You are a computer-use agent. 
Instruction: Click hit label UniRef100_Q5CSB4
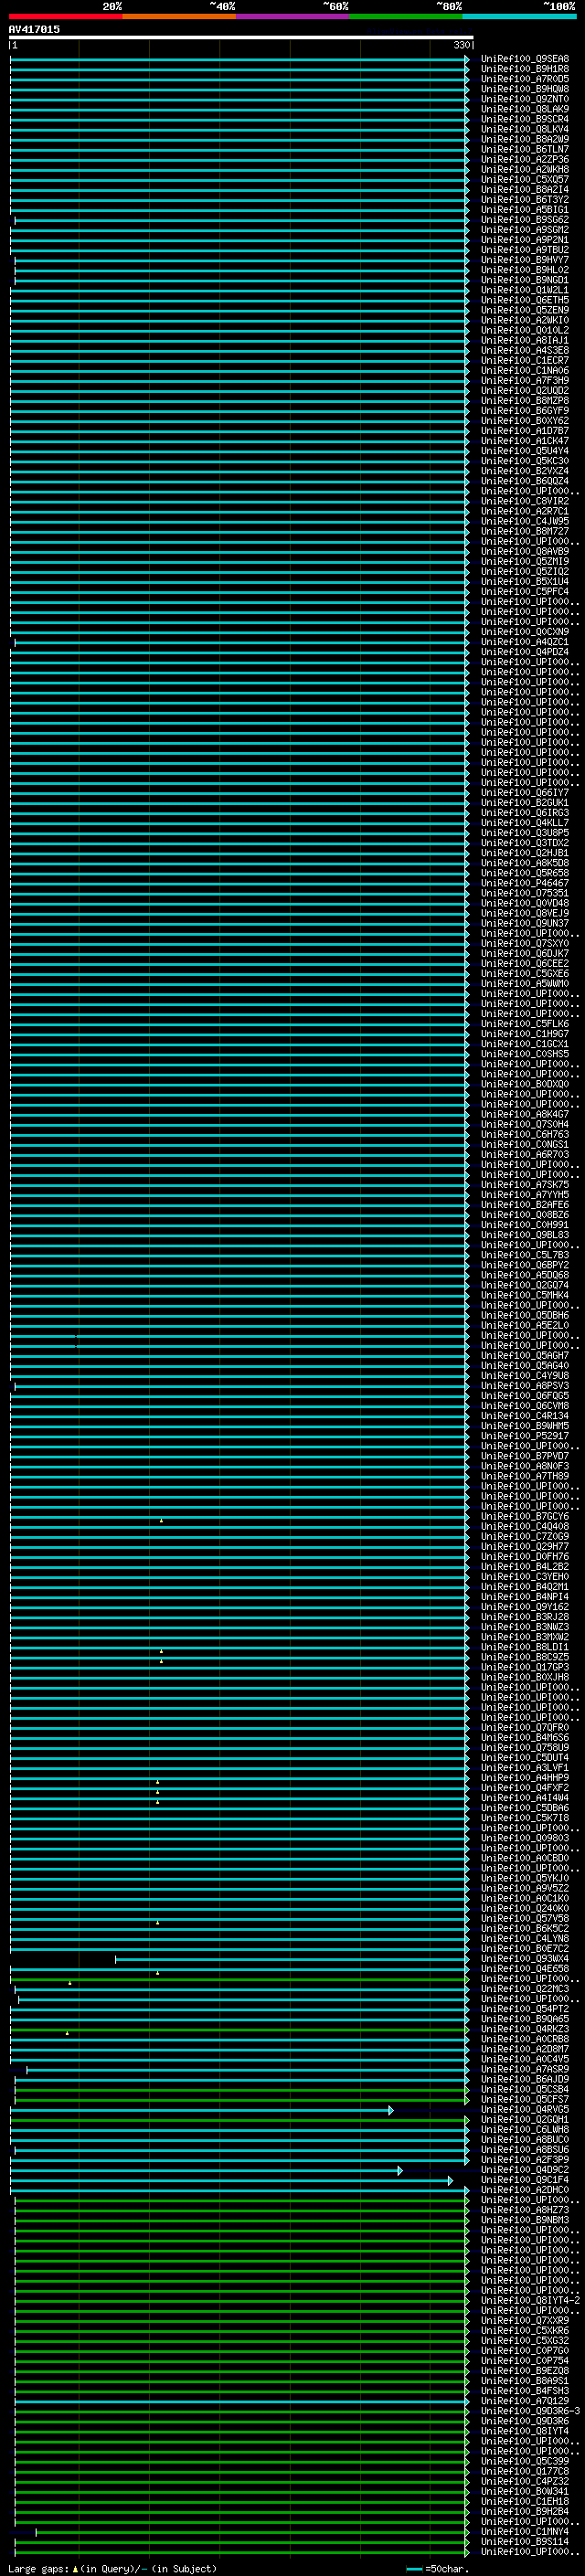click(524, 2089)
